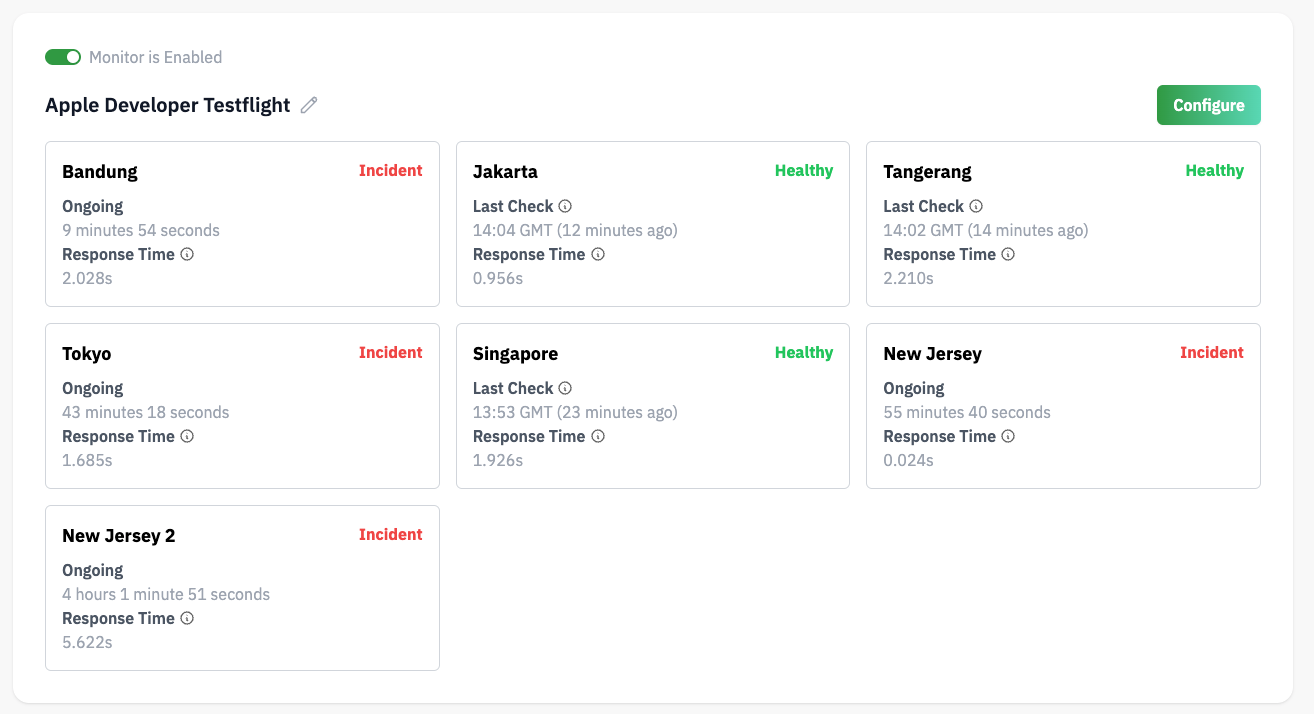Click the 2.210s response time value

909,278
